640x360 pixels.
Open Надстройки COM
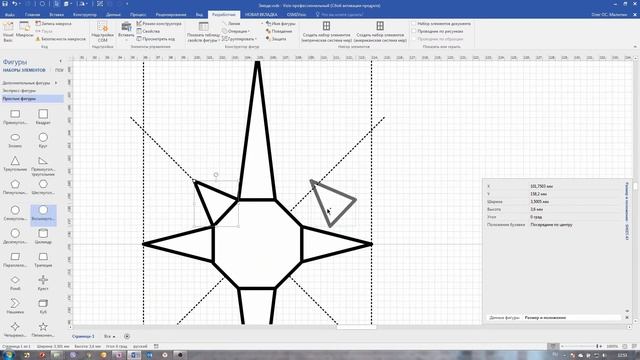[x=102, y=32]
